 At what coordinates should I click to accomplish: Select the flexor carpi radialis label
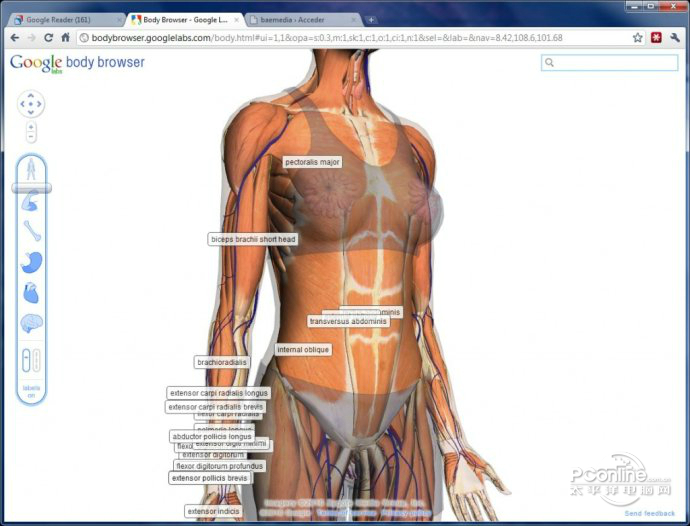pyautogui.click(x=228, y=415)
